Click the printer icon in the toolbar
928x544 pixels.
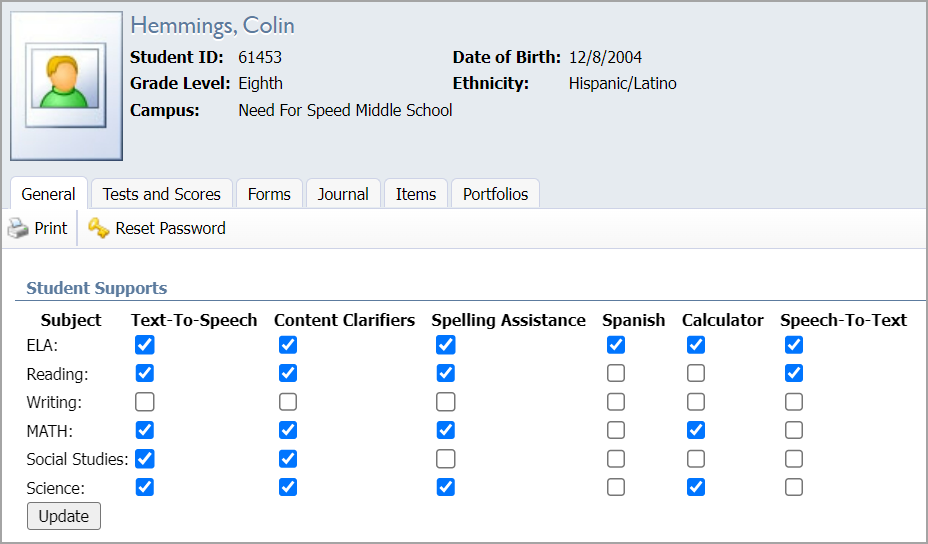[18, 228]
